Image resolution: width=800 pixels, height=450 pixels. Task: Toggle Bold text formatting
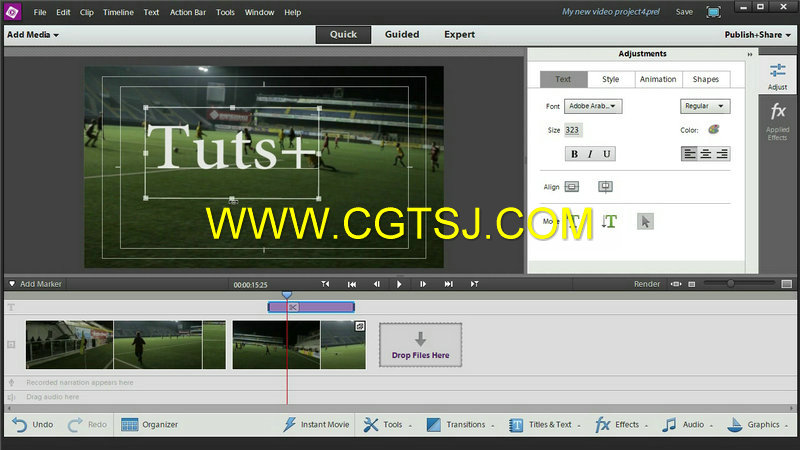[574, 154]
